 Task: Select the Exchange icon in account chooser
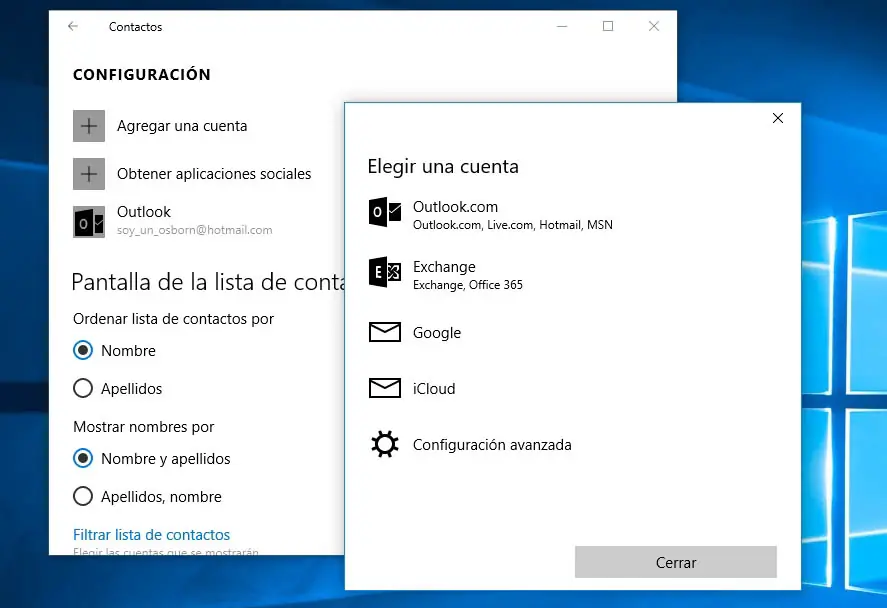coord(385,272)
